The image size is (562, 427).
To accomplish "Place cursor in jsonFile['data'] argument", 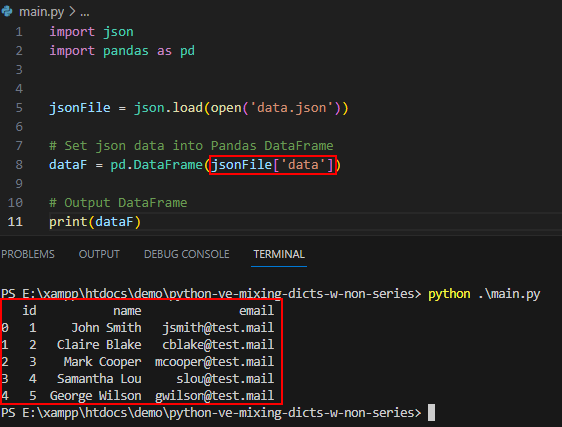I will [x=272, y=165].
